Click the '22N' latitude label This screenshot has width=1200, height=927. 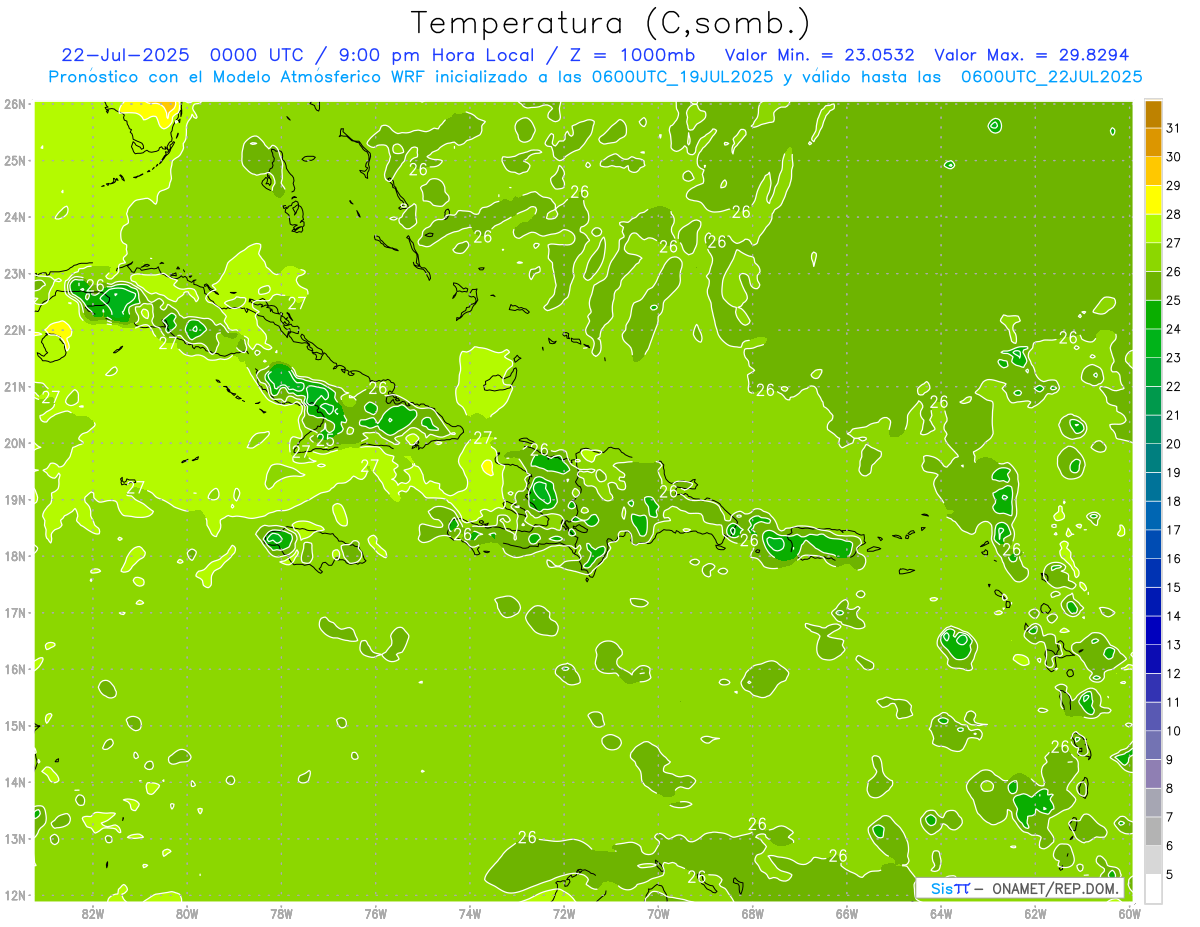click(x=15, y=330)
